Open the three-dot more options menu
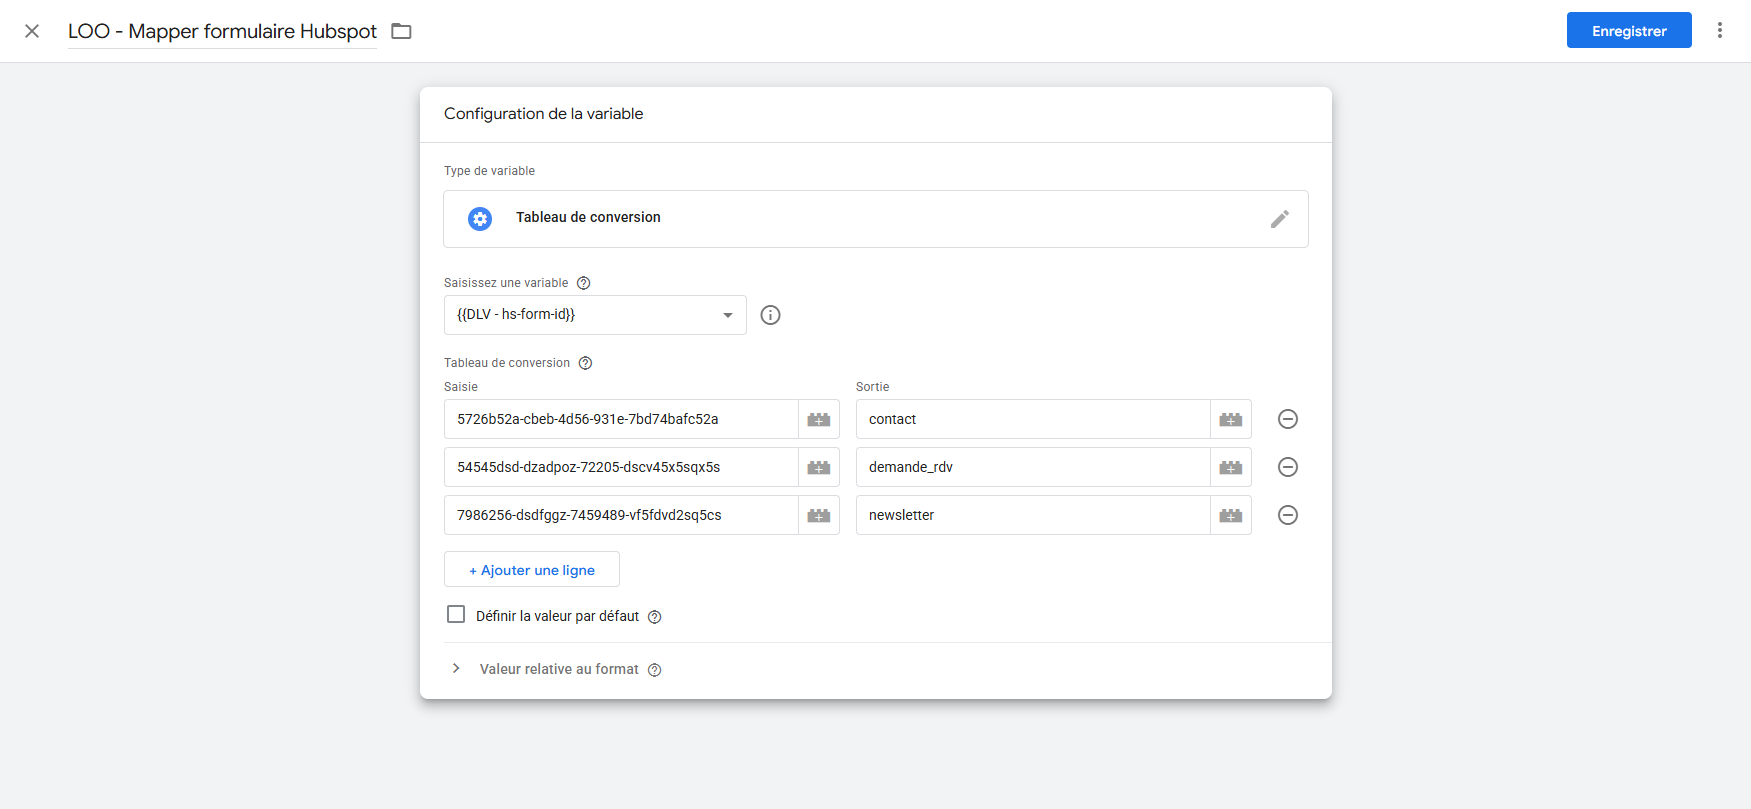This screenshot has height=809, width=1751. click(x=1719, y=31)
